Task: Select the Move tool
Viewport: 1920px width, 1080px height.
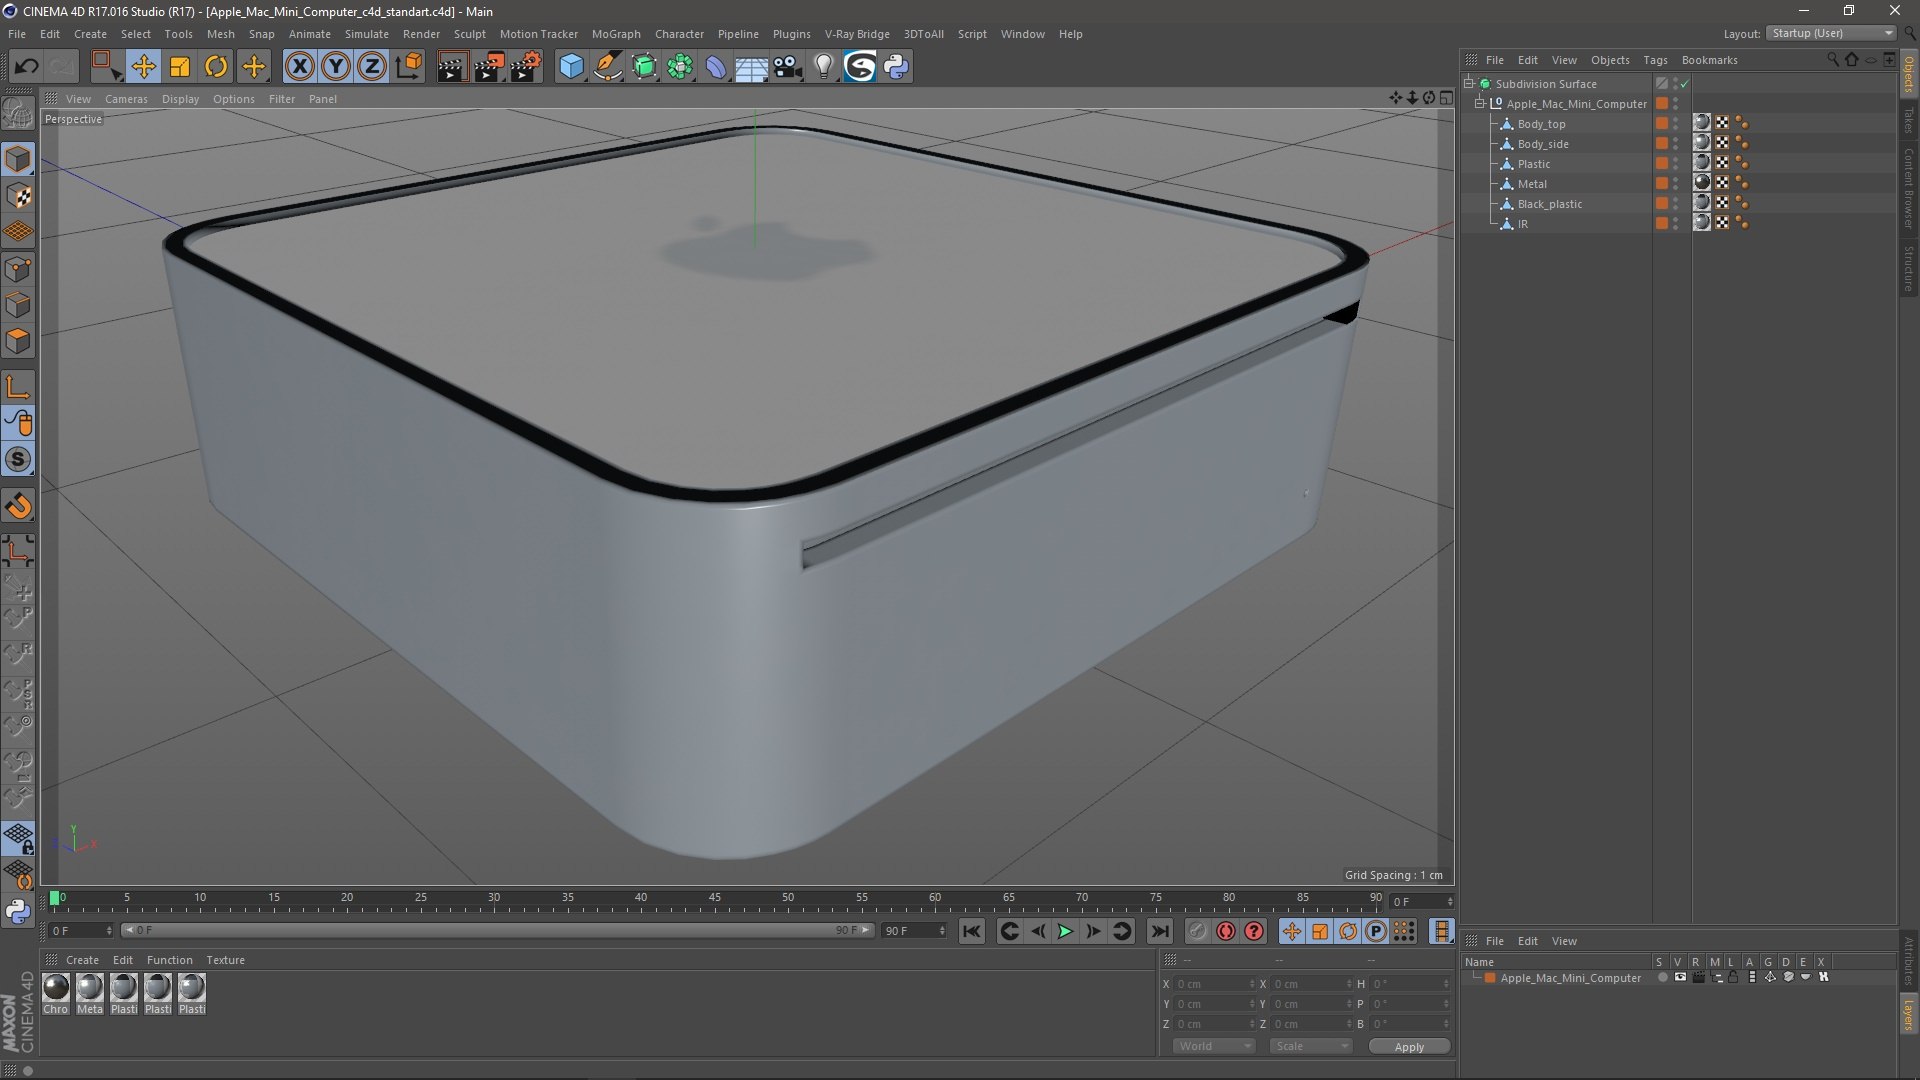Action: pyautogui.click(x=143, y=67)
